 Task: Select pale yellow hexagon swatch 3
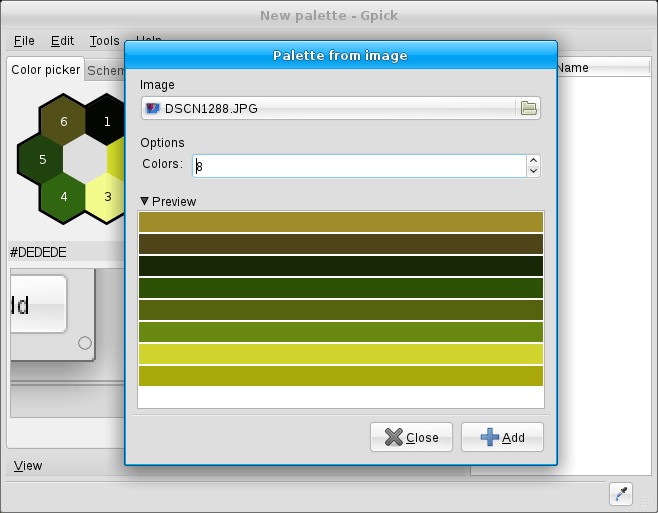point(106,197)
